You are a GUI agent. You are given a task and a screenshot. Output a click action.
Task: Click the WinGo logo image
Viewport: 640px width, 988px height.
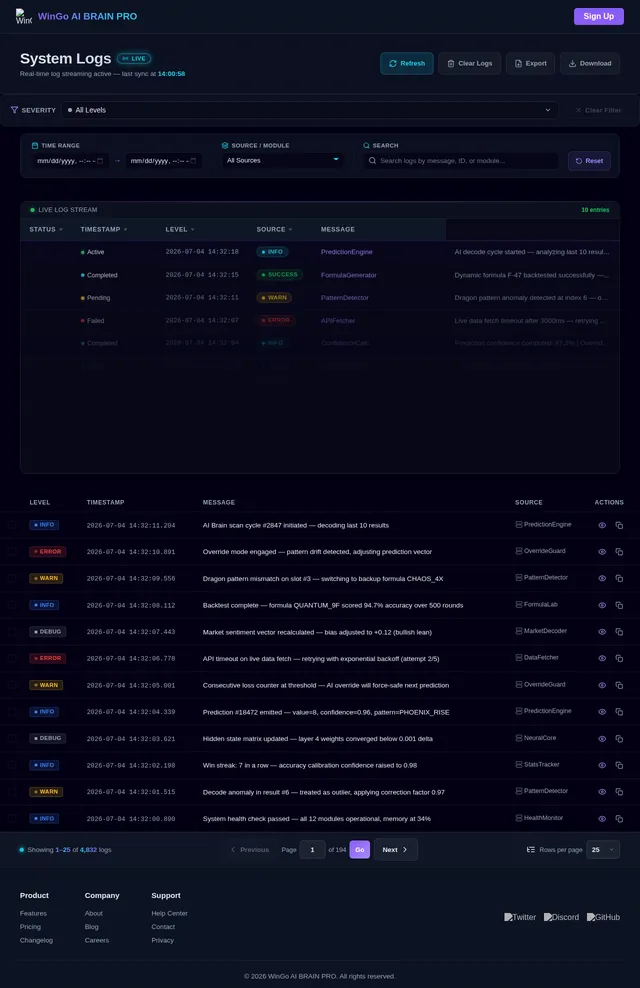pos(23,16)
